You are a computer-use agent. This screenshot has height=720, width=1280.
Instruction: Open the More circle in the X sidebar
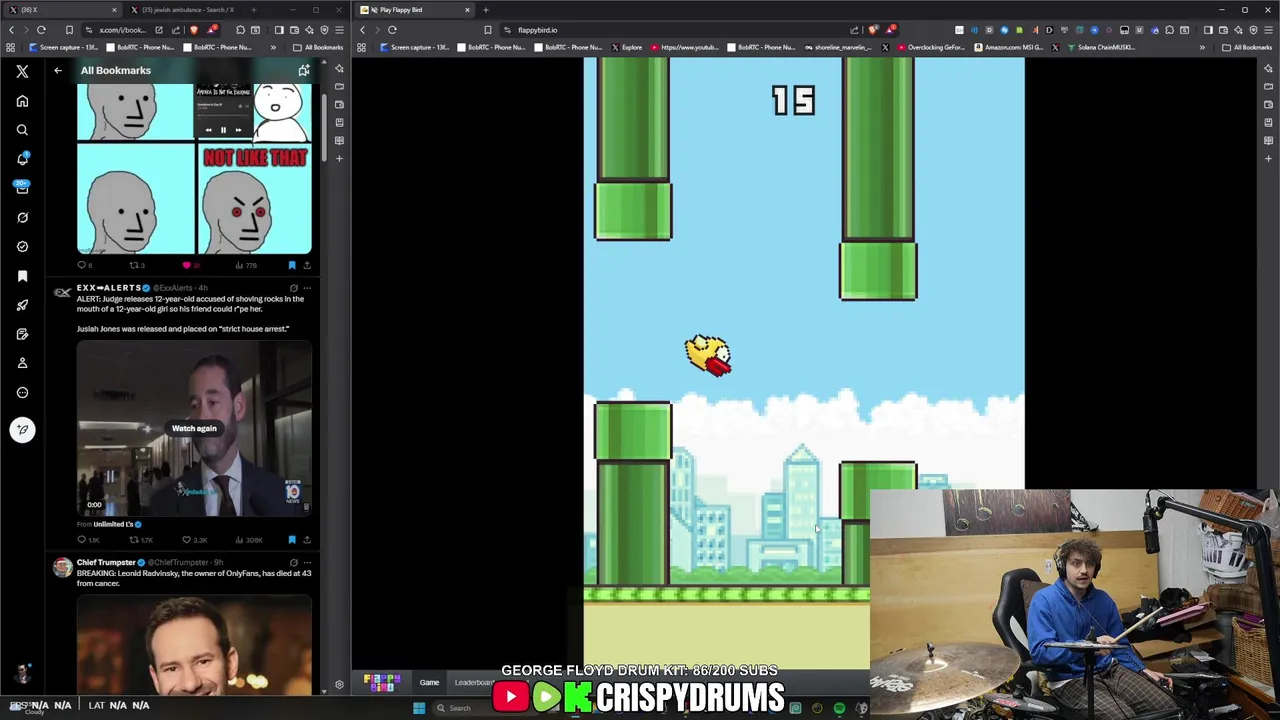[22, 392]
